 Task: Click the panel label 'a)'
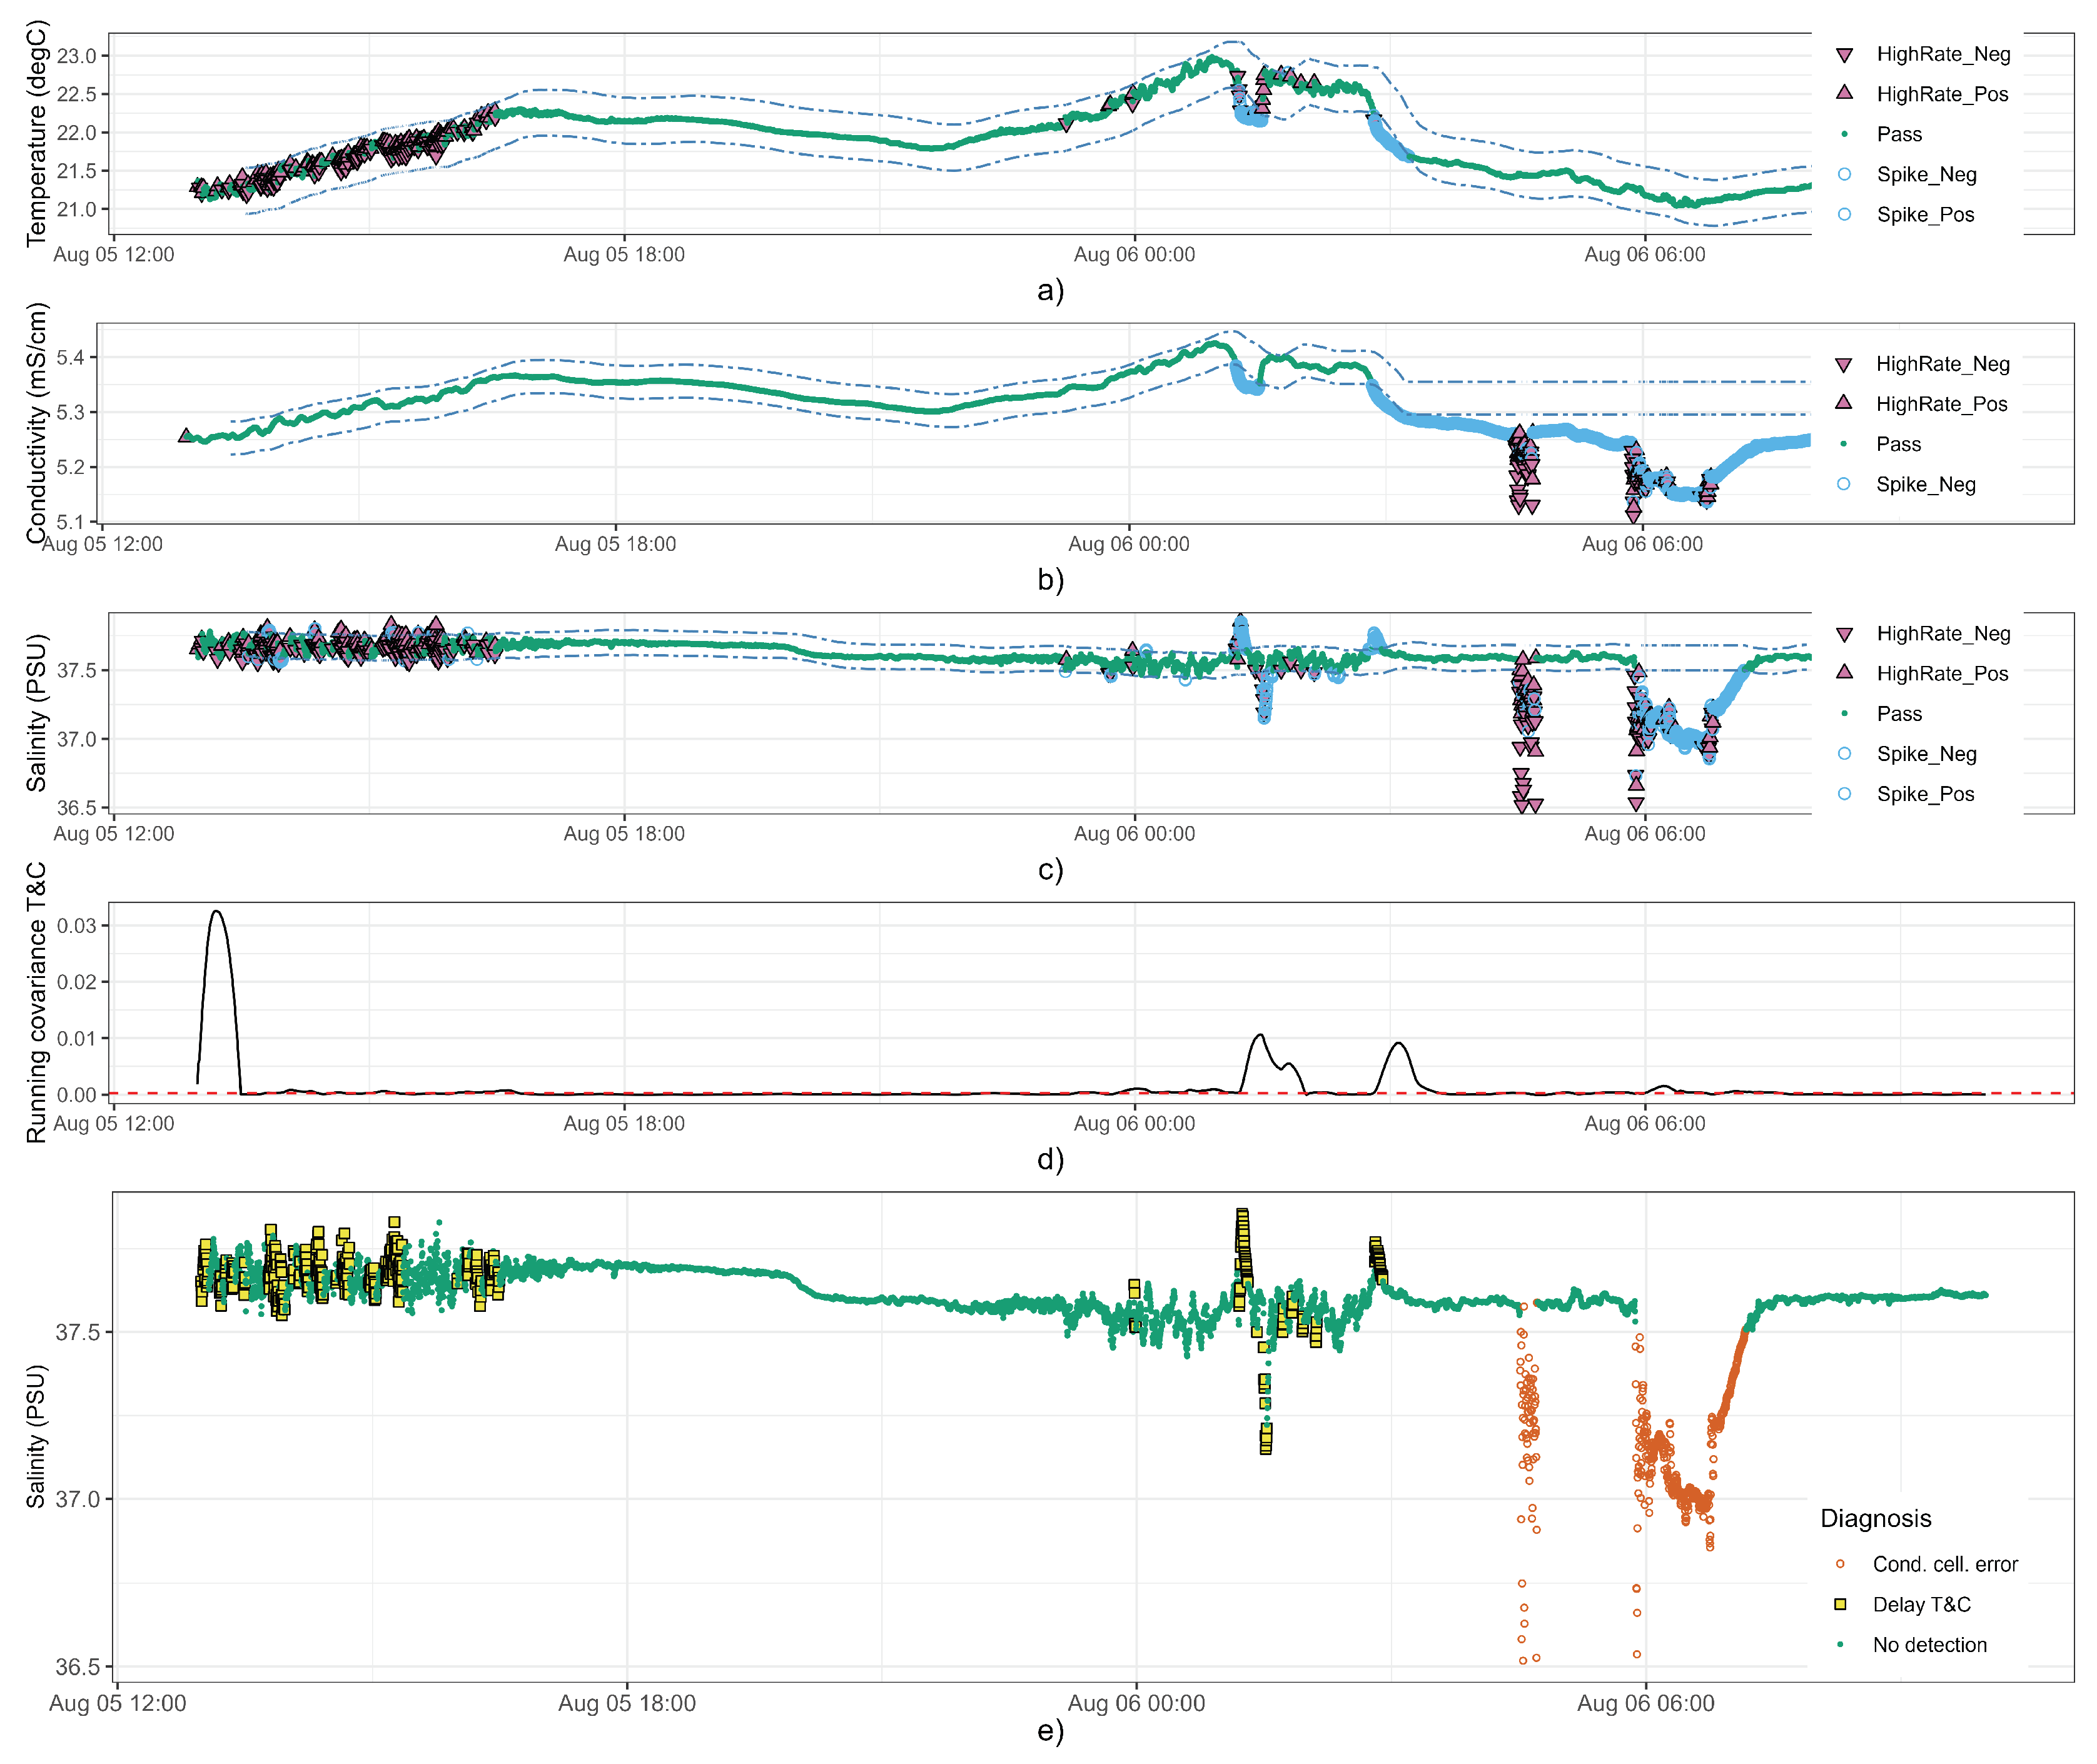[x=1050, y=289]
